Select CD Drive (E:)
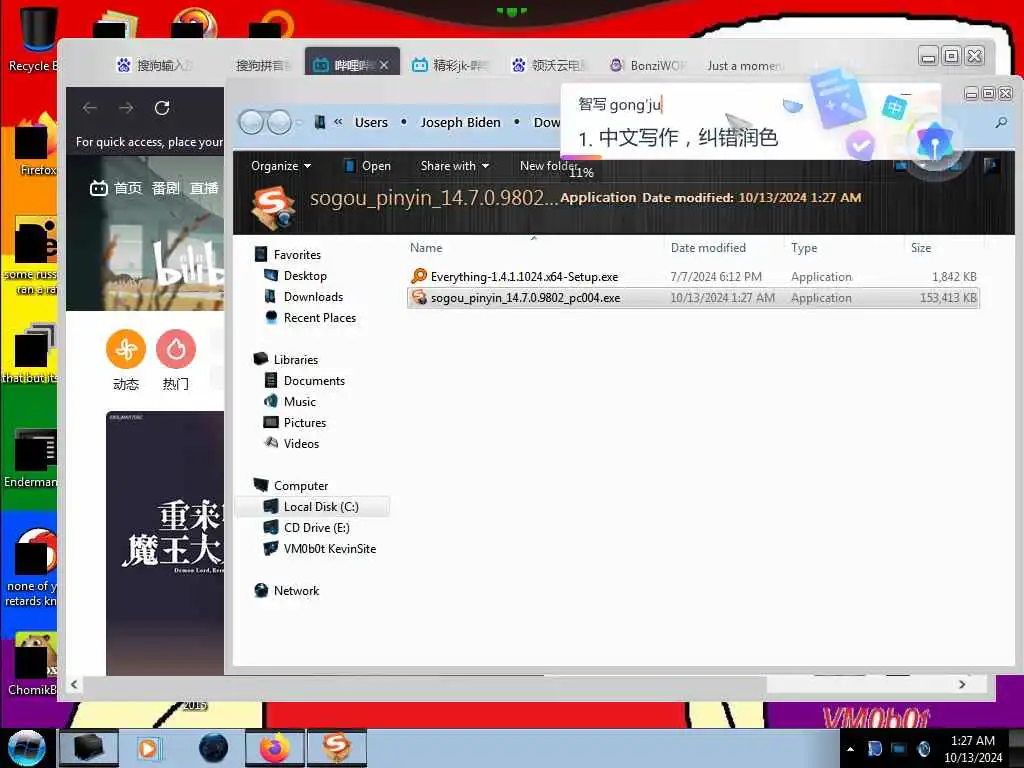 [306, 527]
